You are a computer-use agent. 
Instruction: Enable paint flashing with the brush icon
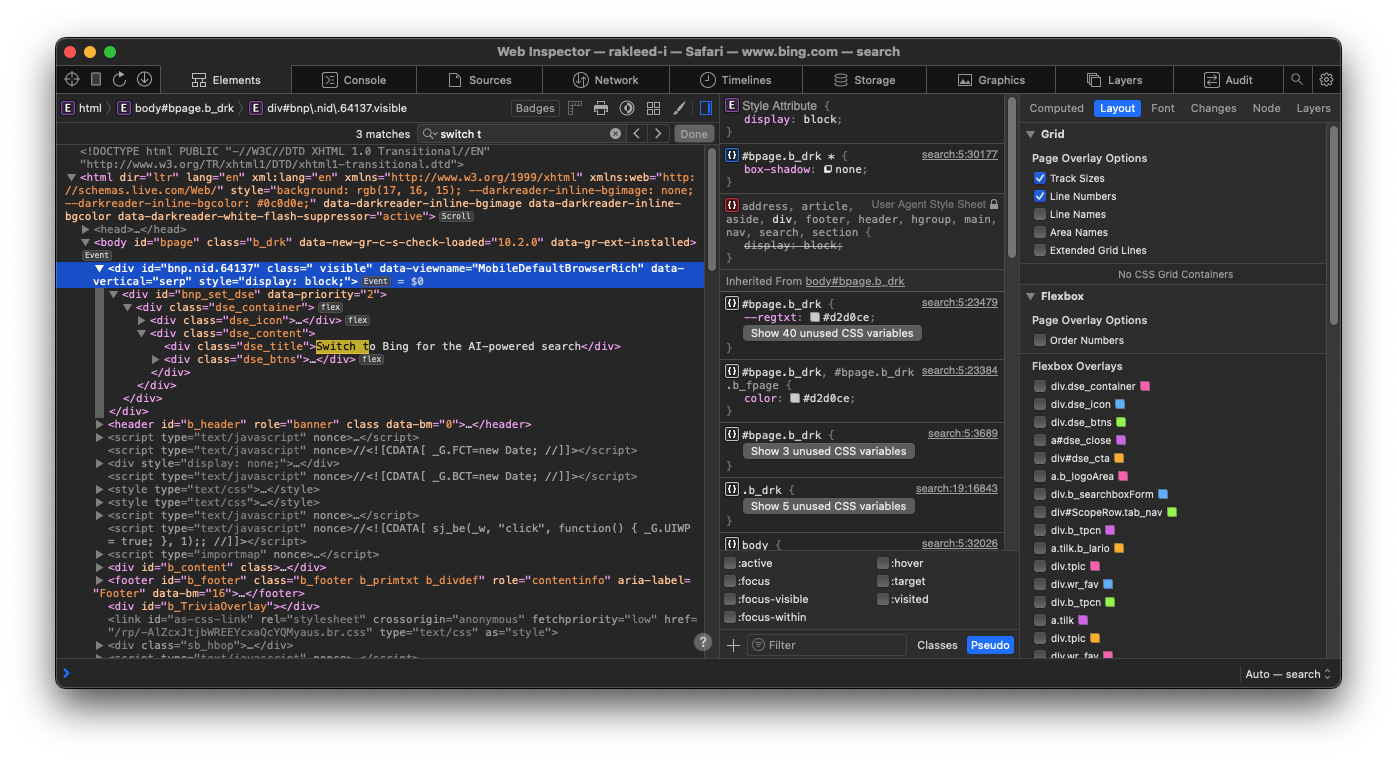(679, 108)
